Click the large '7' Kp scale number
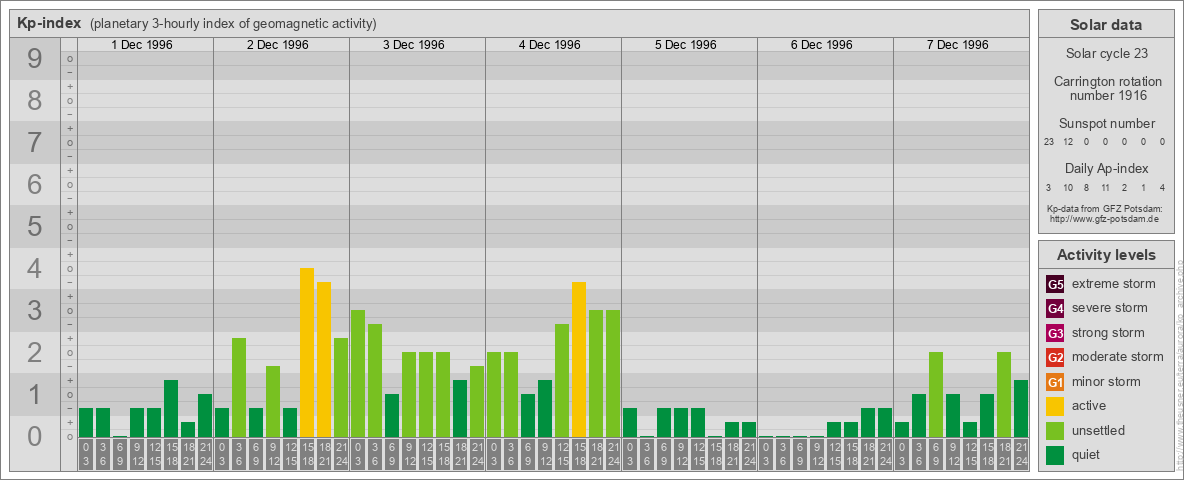 (x=34, y=143)
